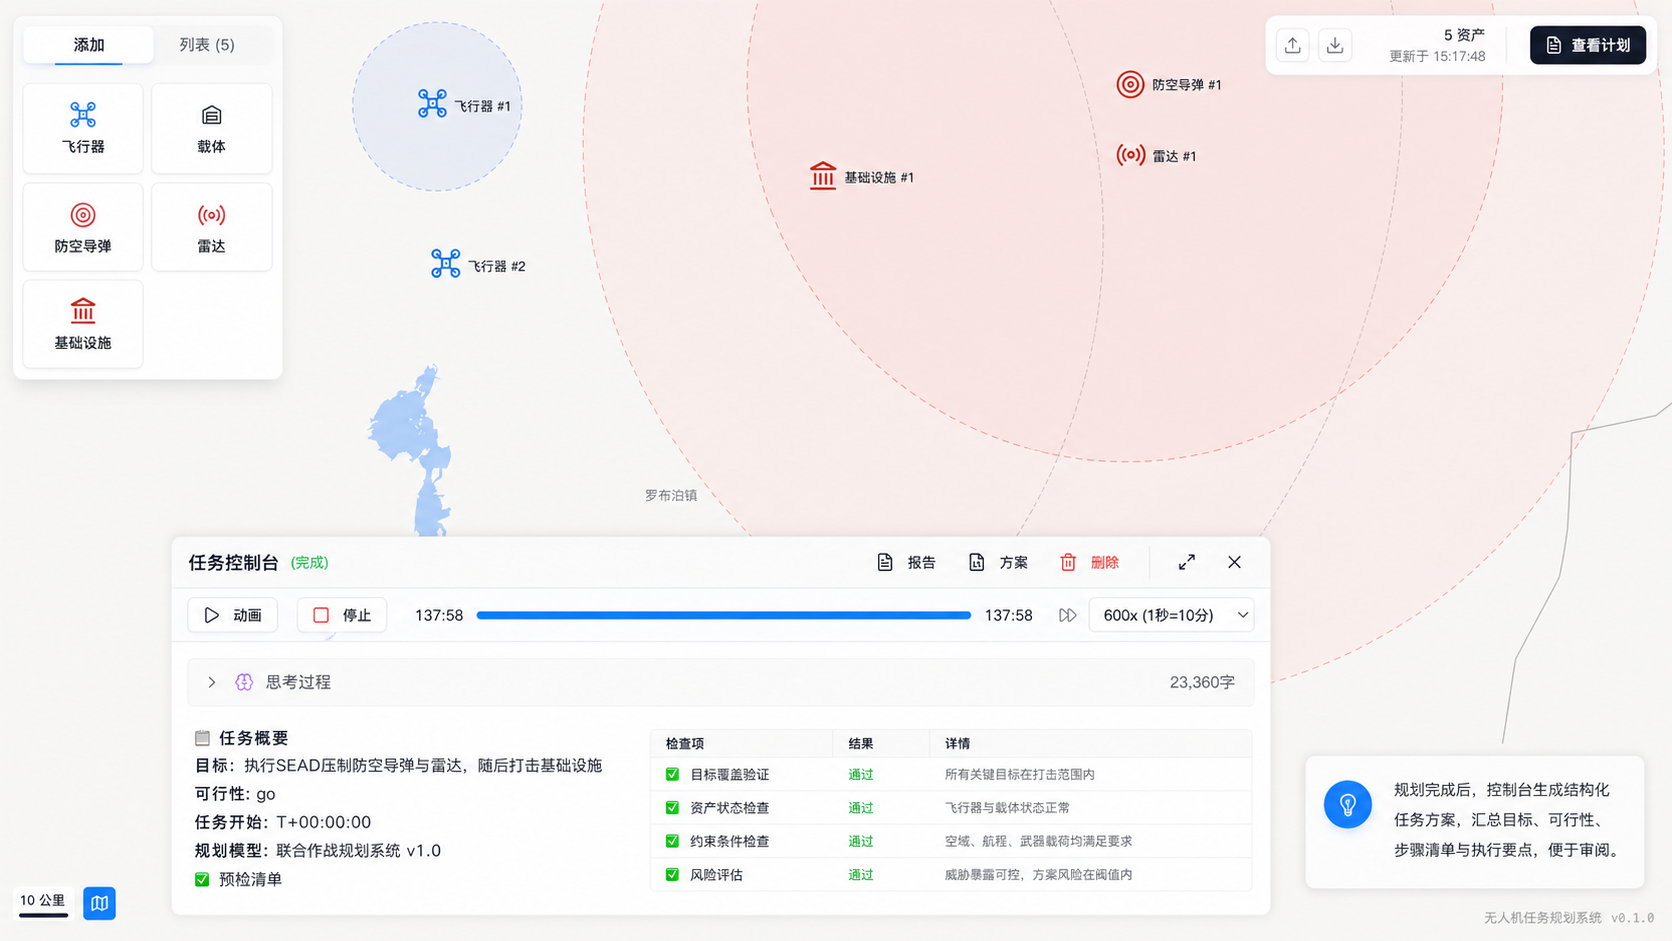Viewport: 1672px width, 941px height.
Task: Click the 查看计划 button
Action: [x=1587, y=44]
